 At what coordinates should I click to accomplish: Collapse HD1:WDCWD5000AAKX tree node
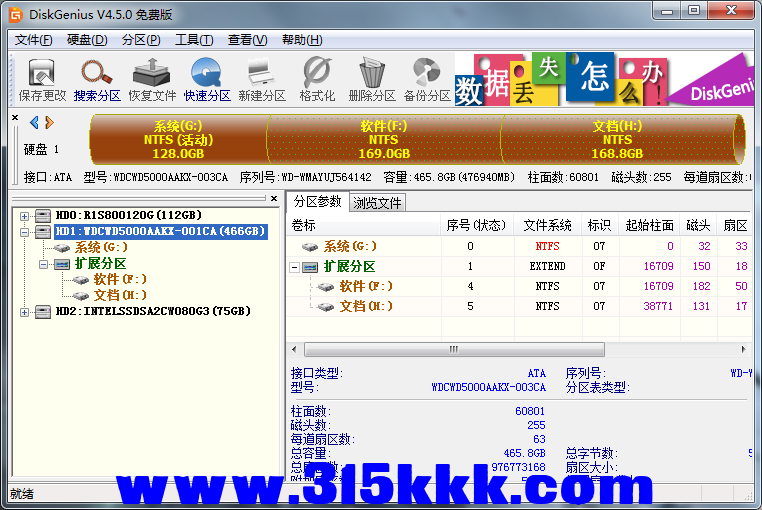tap(24, 232)
